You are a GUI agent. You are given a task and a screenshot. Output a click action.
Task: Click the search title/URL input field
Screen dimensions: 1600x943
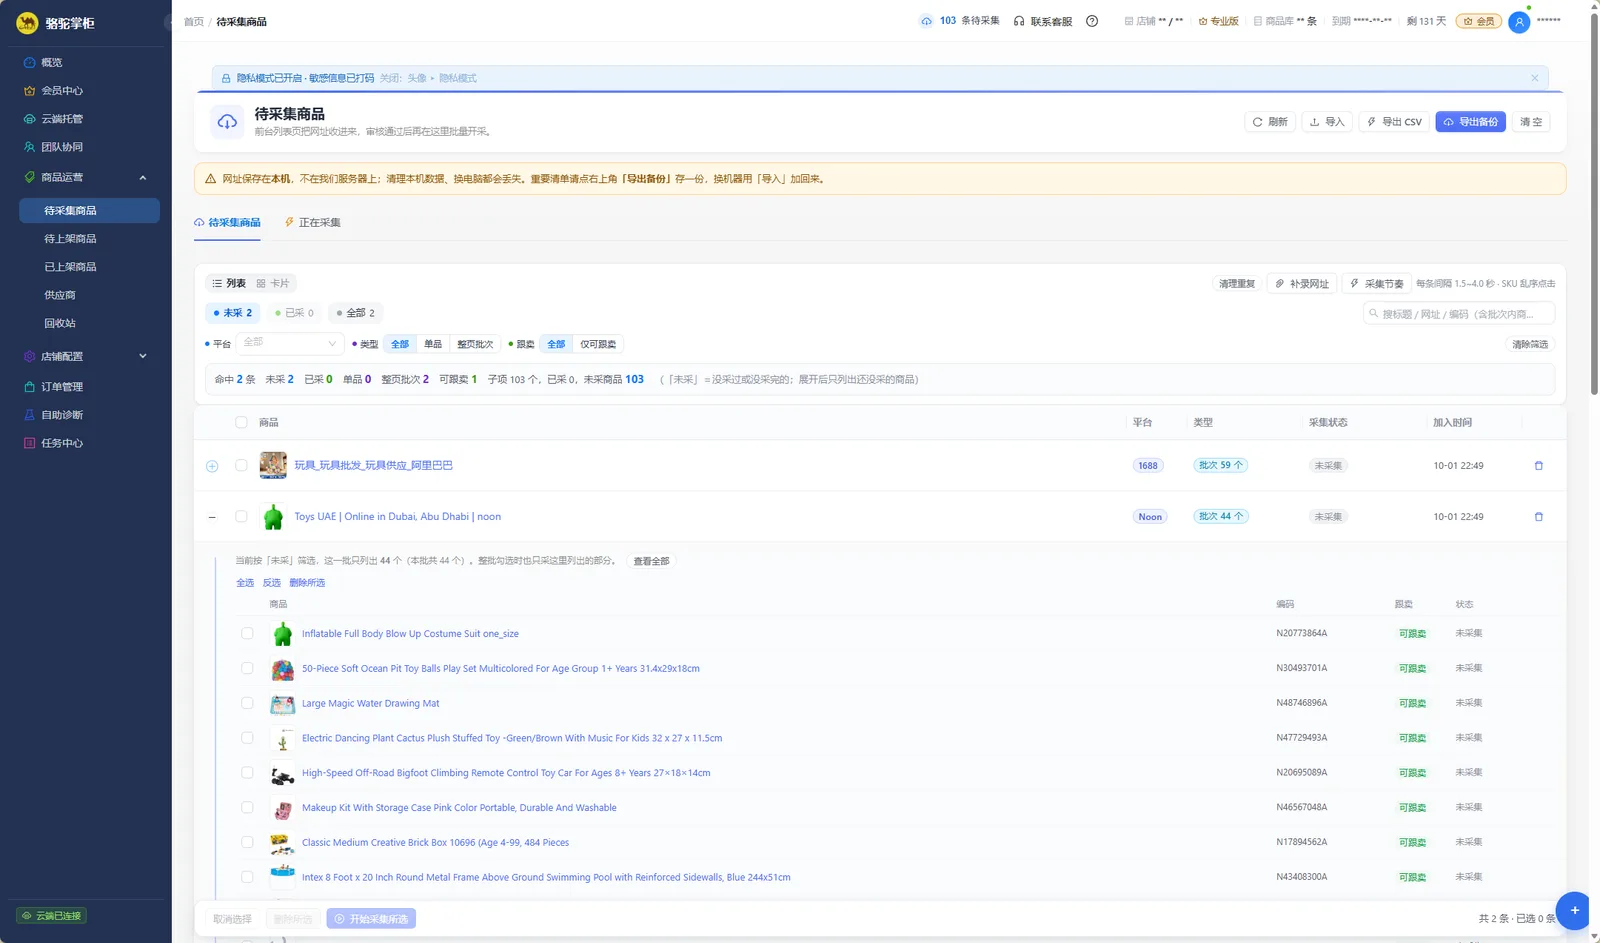(x=1459, y=314)
